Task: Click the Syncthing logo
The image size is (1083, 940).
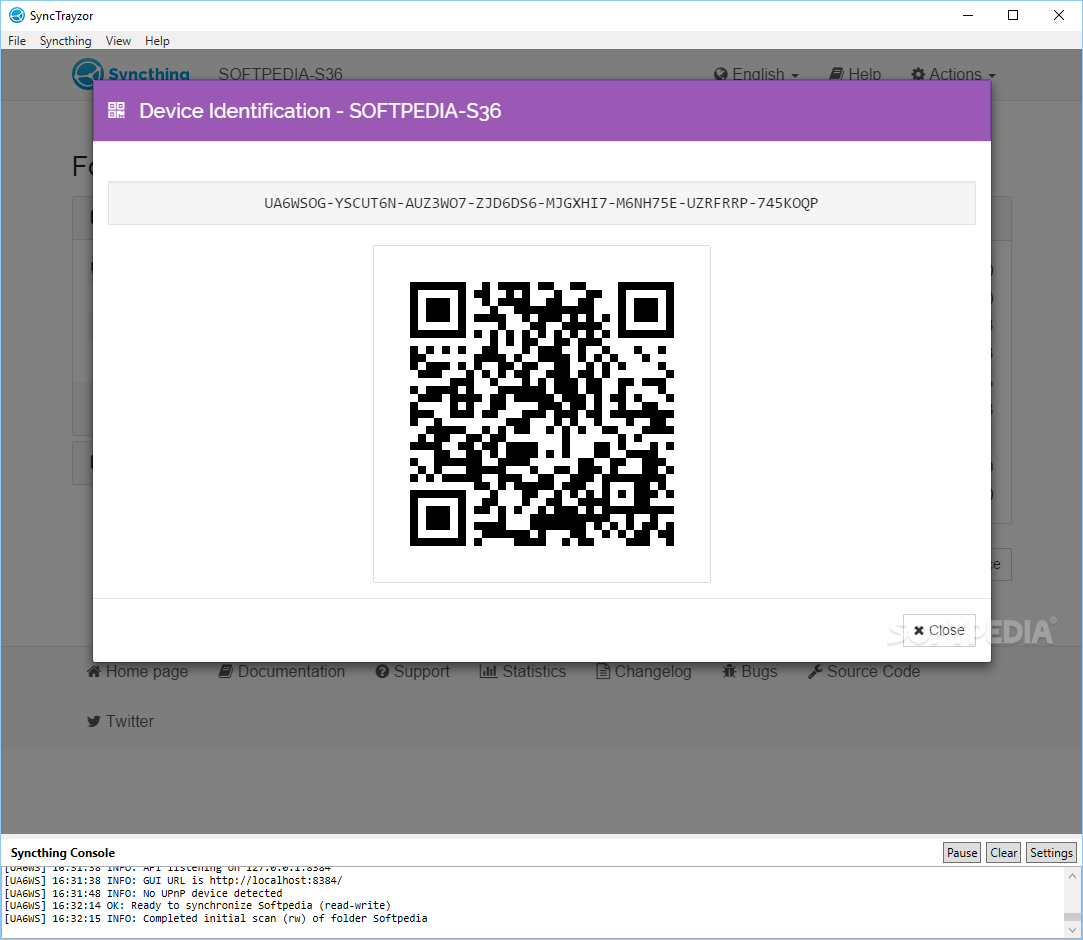Action: click(x=131, y=74)
